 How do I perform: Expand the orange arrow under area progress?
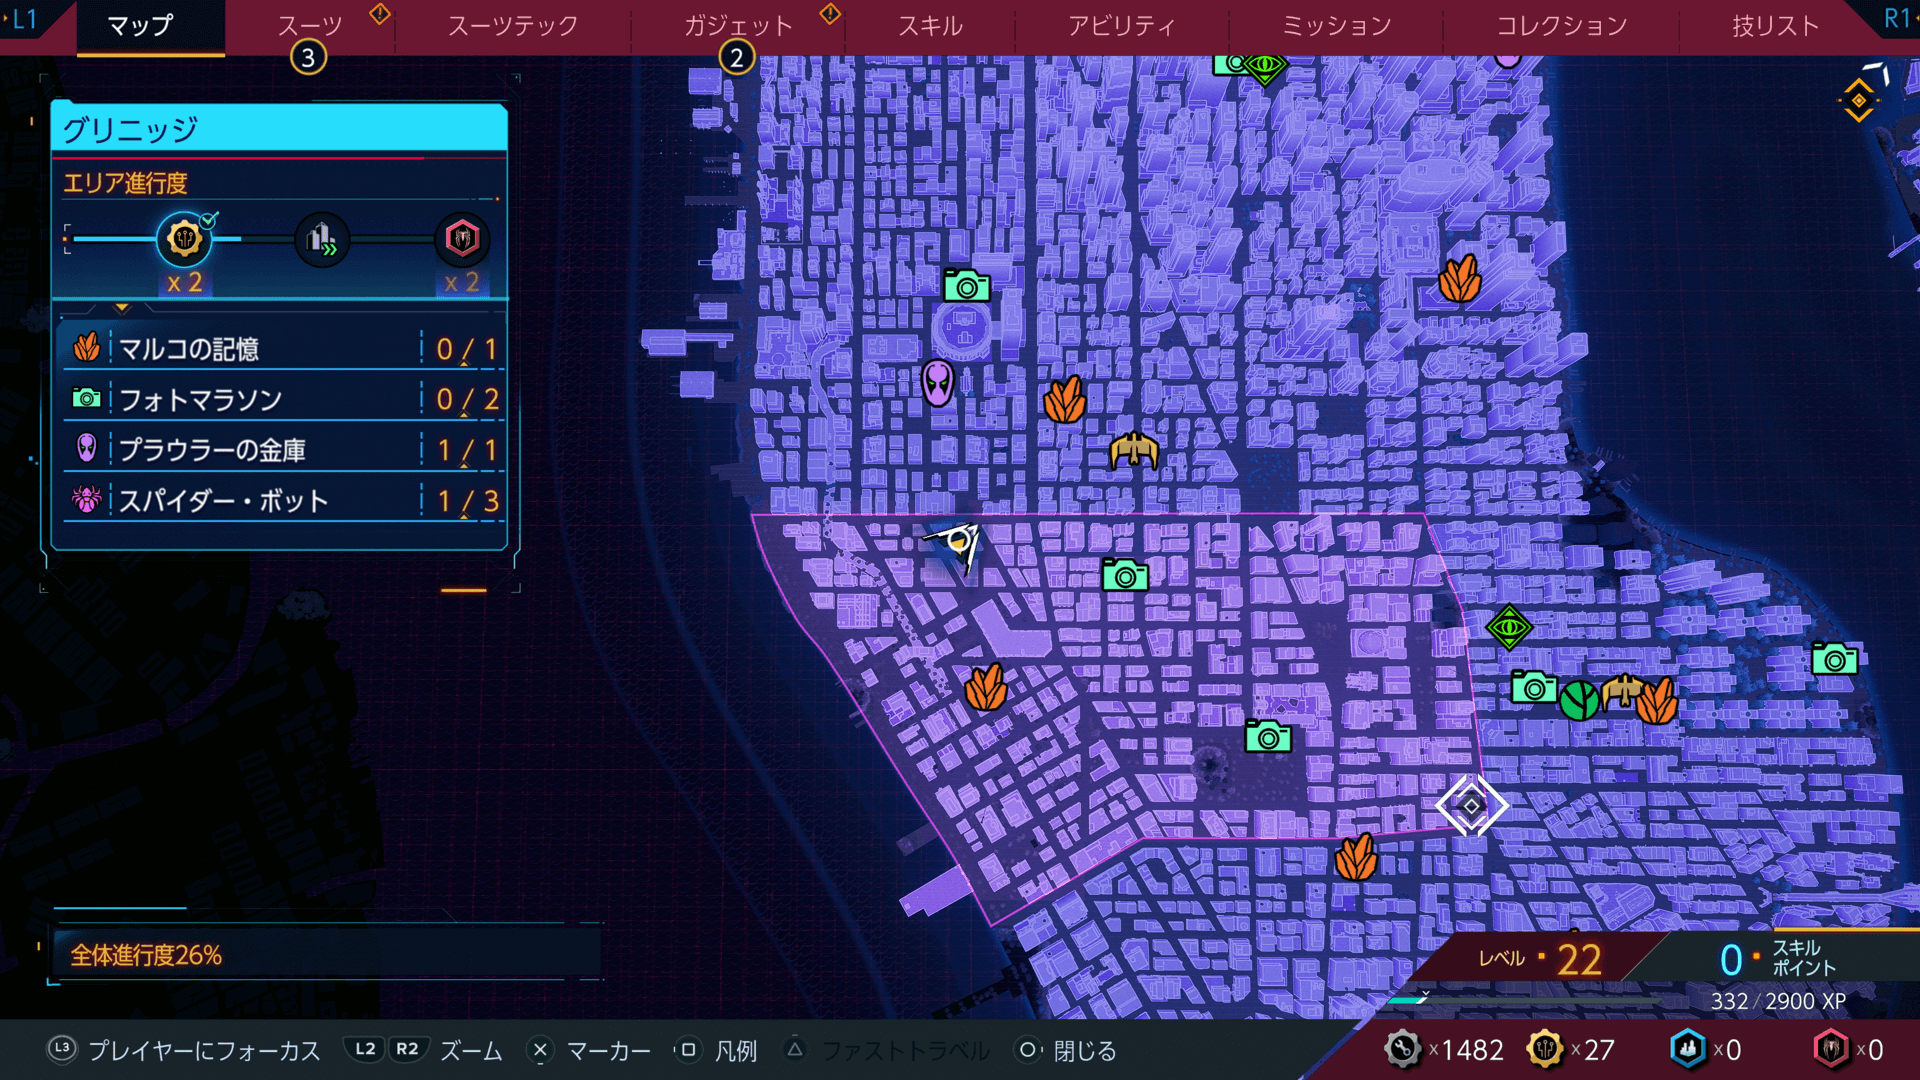coord(122,308)
